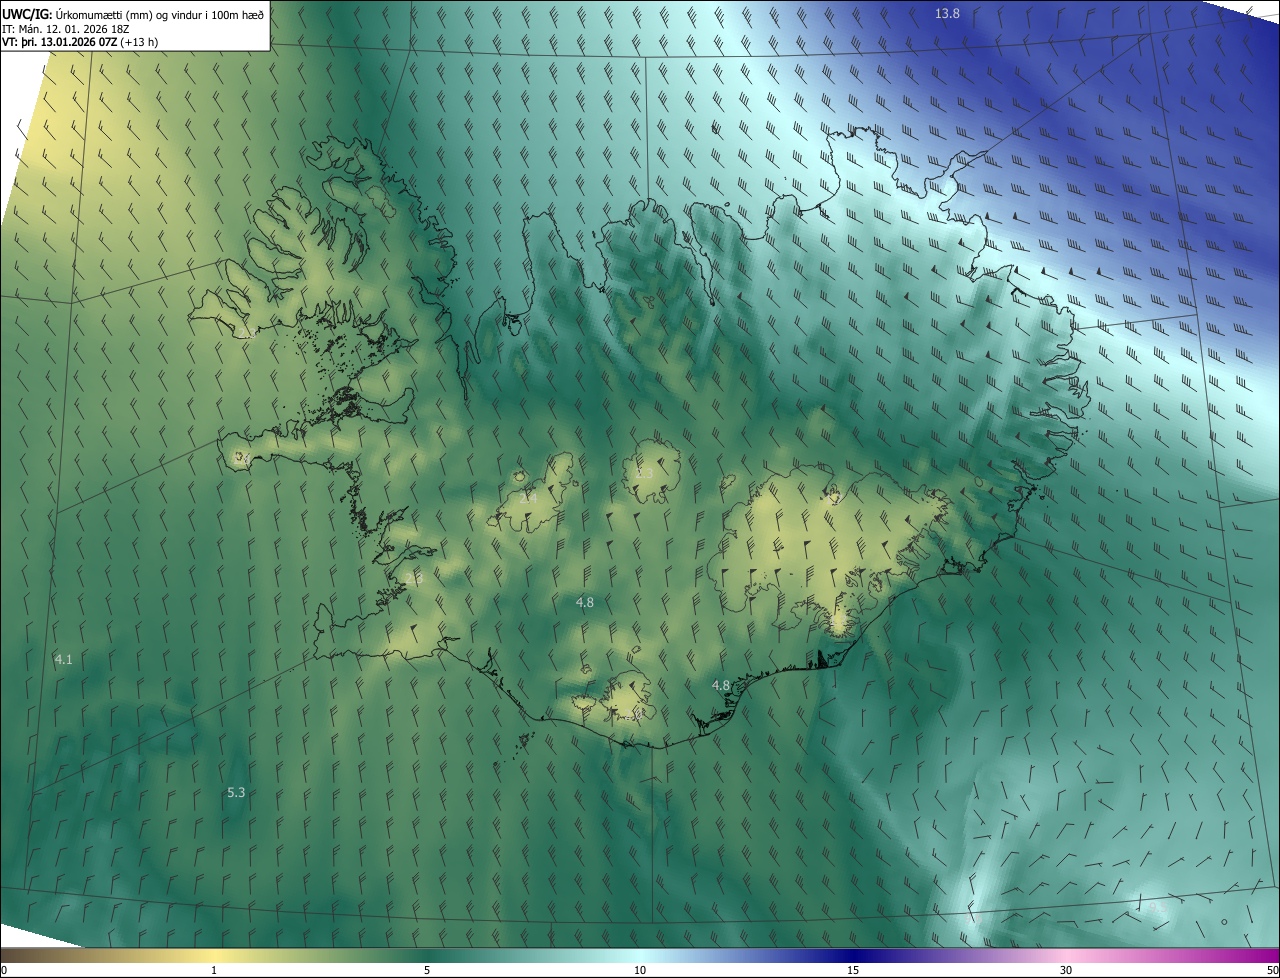This screenshot has height=978, width=1280.
Task: Click the pale yellow colour above the 1 tick
Action: click(x=214, y=955)
